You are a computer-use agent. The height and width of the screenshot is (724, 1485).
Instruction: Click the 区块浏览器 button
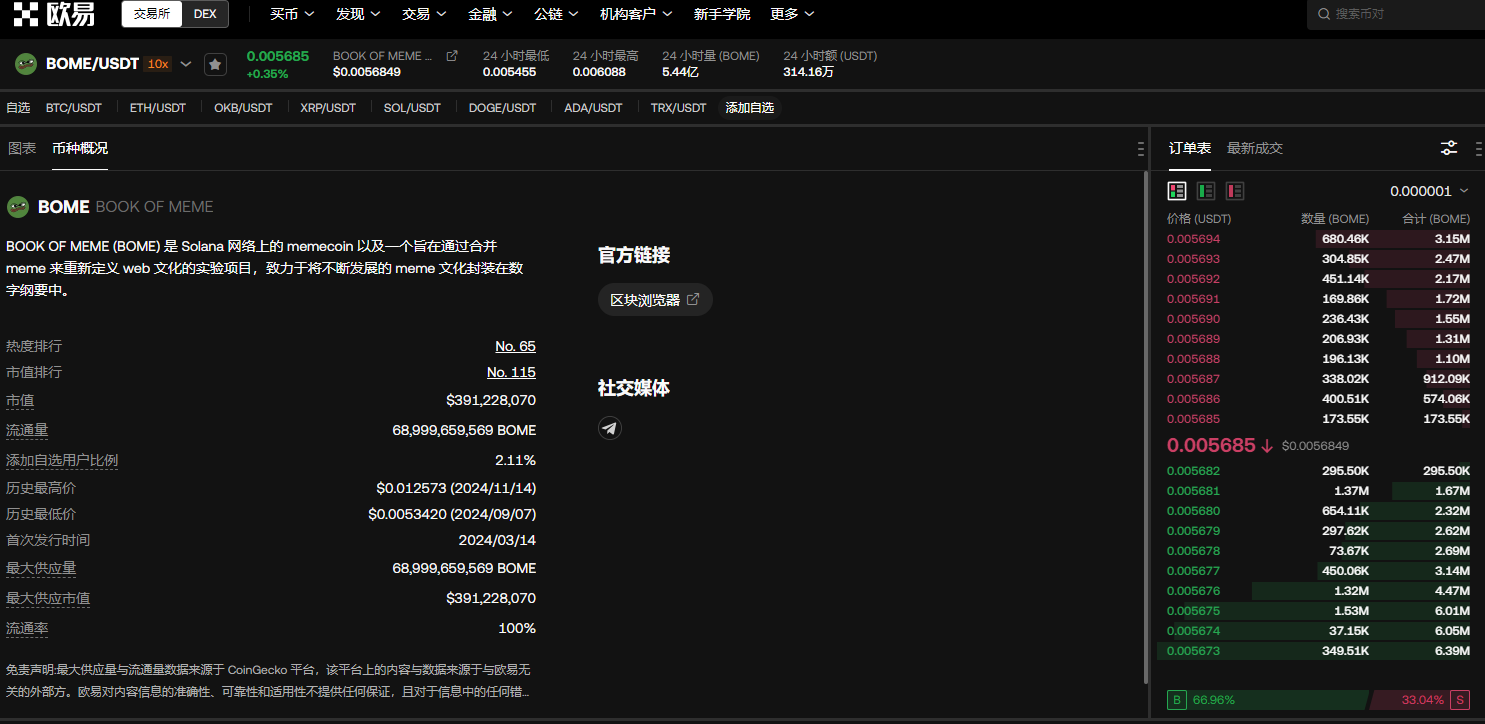pyautogui.click(x=655, y=300)
